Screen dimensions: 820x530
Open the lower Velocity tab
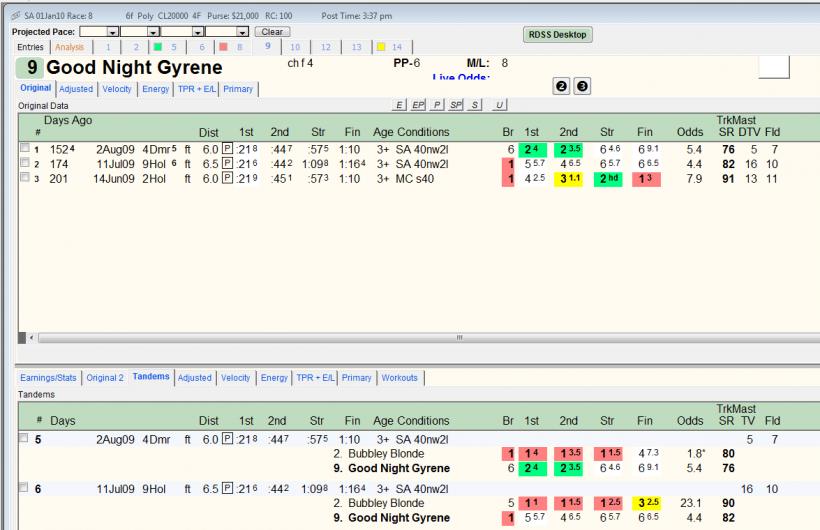tap(235, 378)
